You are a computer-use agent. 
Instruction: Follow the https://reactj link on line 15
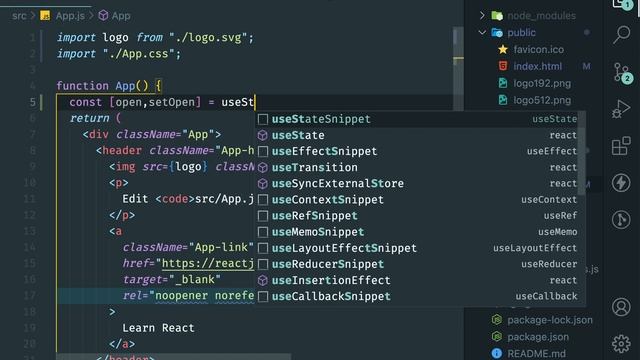click(208, 264)
